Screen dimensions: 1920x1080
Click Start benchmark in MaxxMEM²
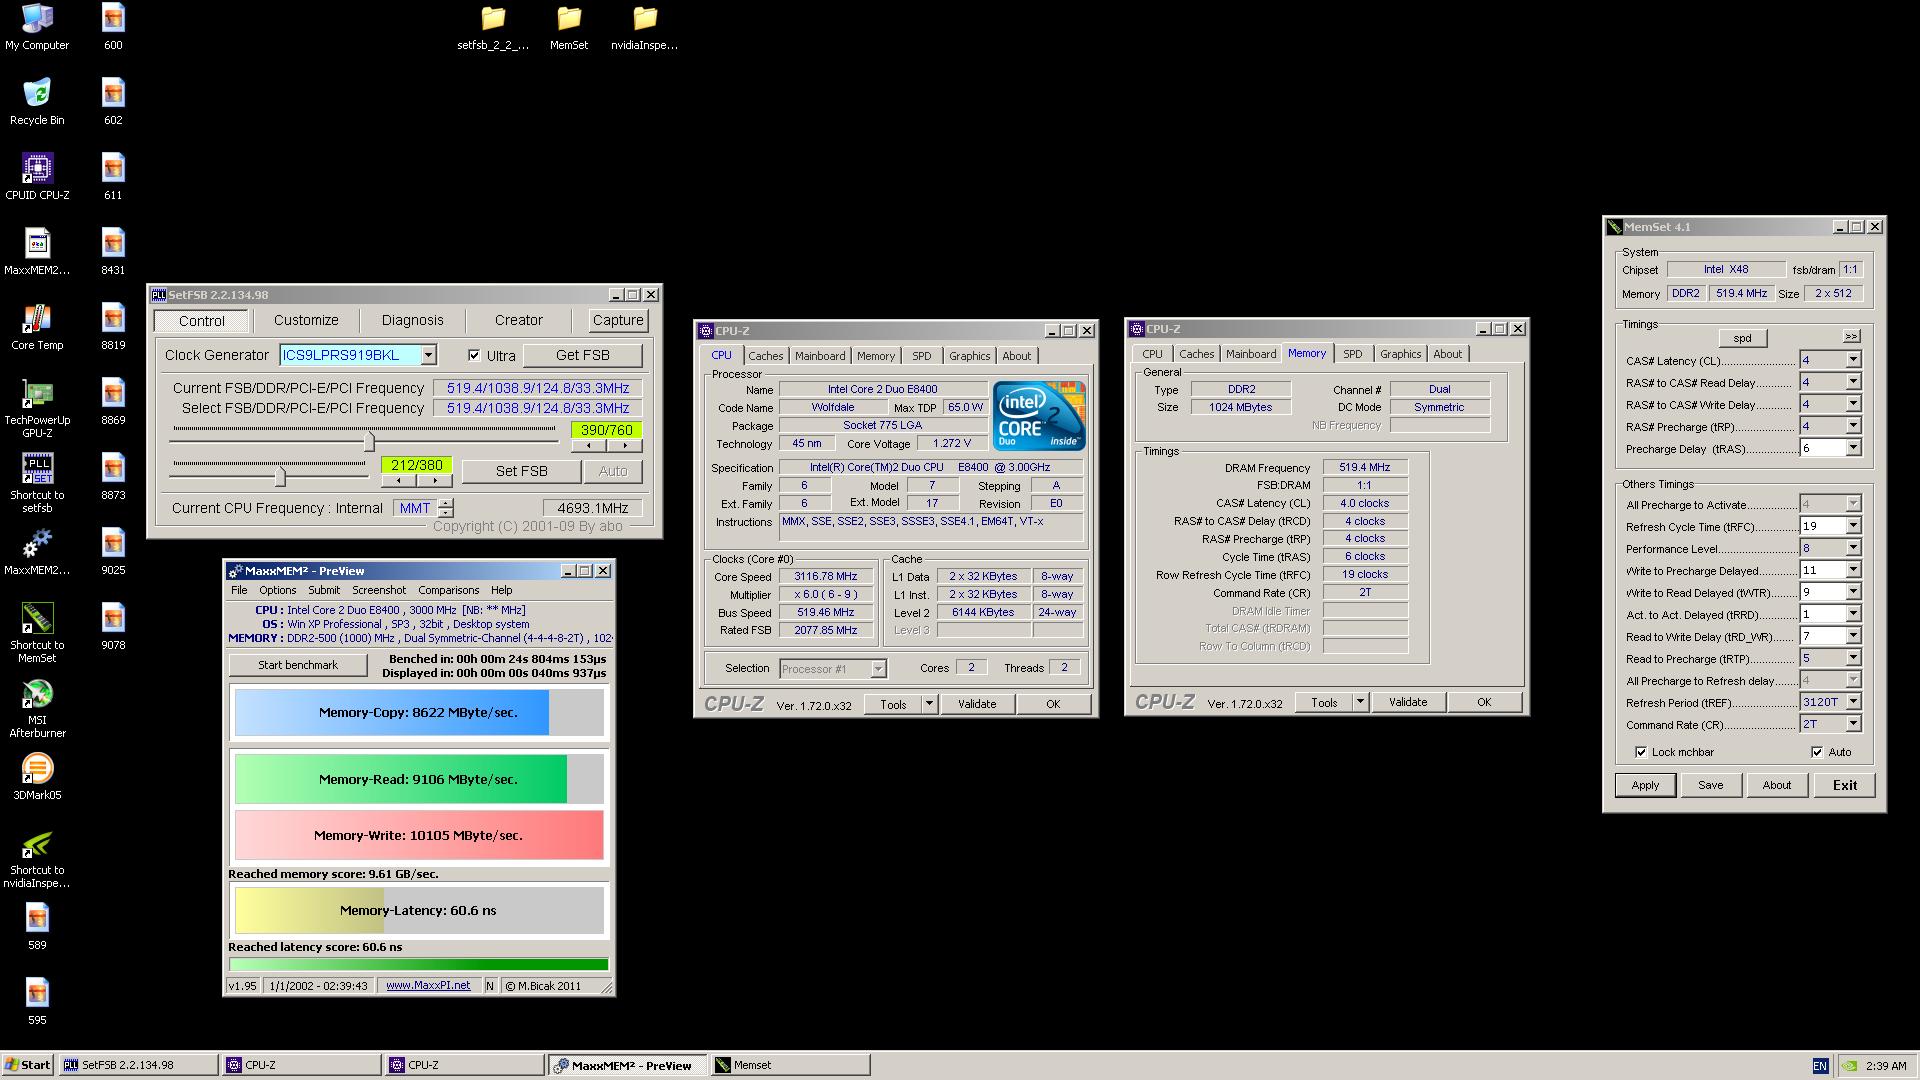tap(298, 665)
